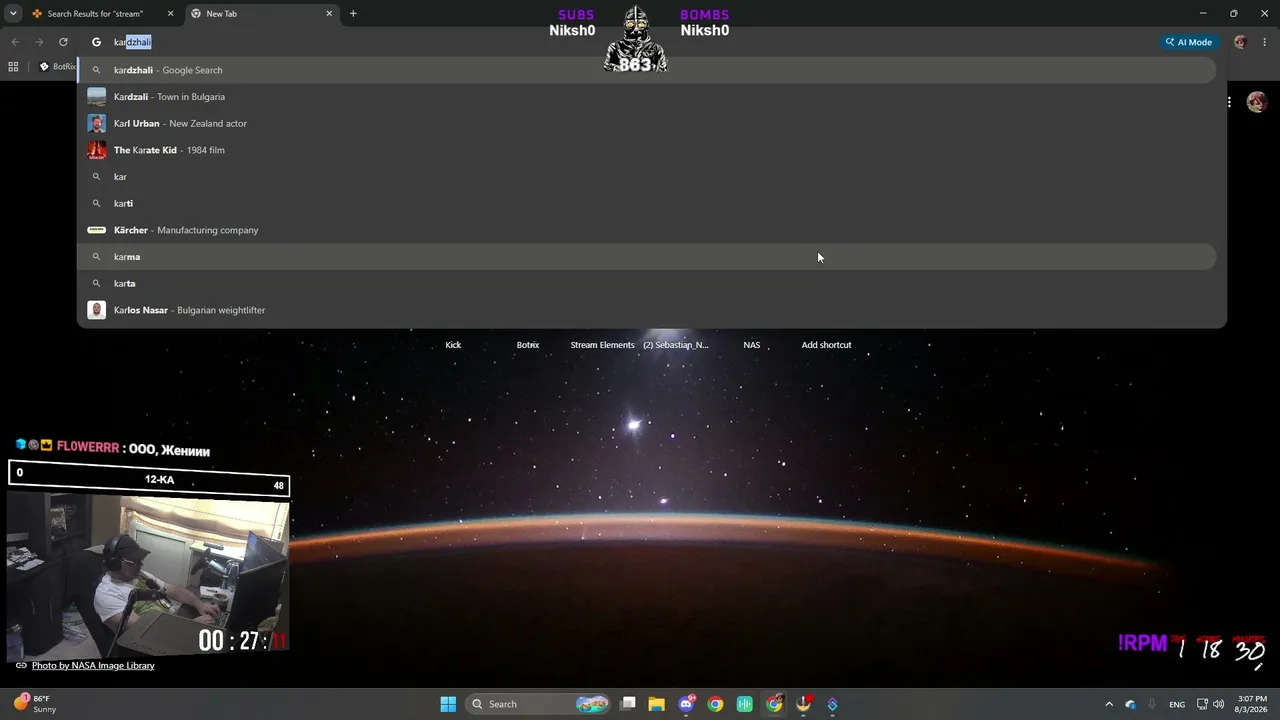The width and height of the screenshot is (1280, 720).
Task: Open the Chrome three-dot menu
Action: pos(1265,42)
